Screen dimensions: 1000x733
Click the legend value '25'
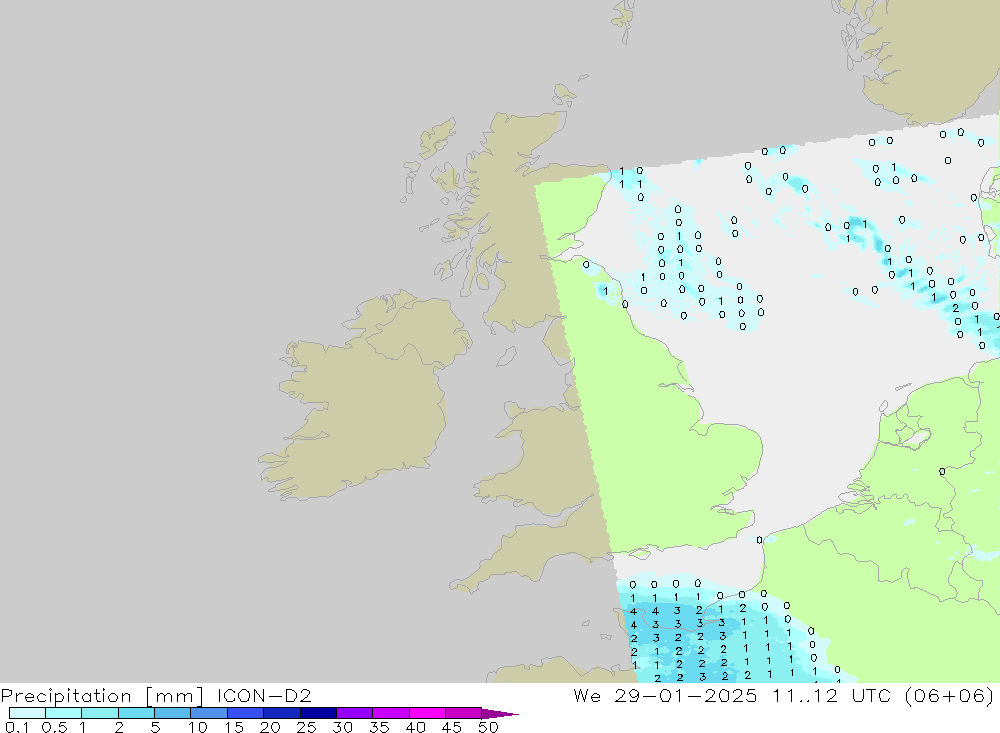pyautogui.click(x=306, y=727)
